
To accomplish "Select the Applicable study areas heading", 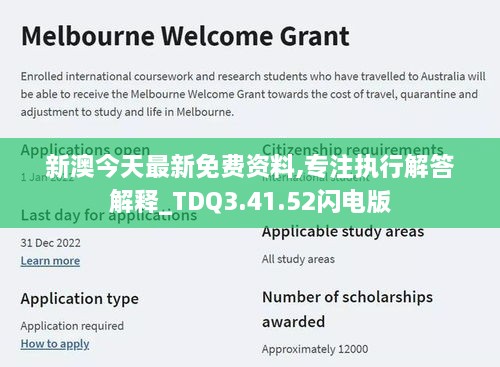I will click(x=343, y=231).
